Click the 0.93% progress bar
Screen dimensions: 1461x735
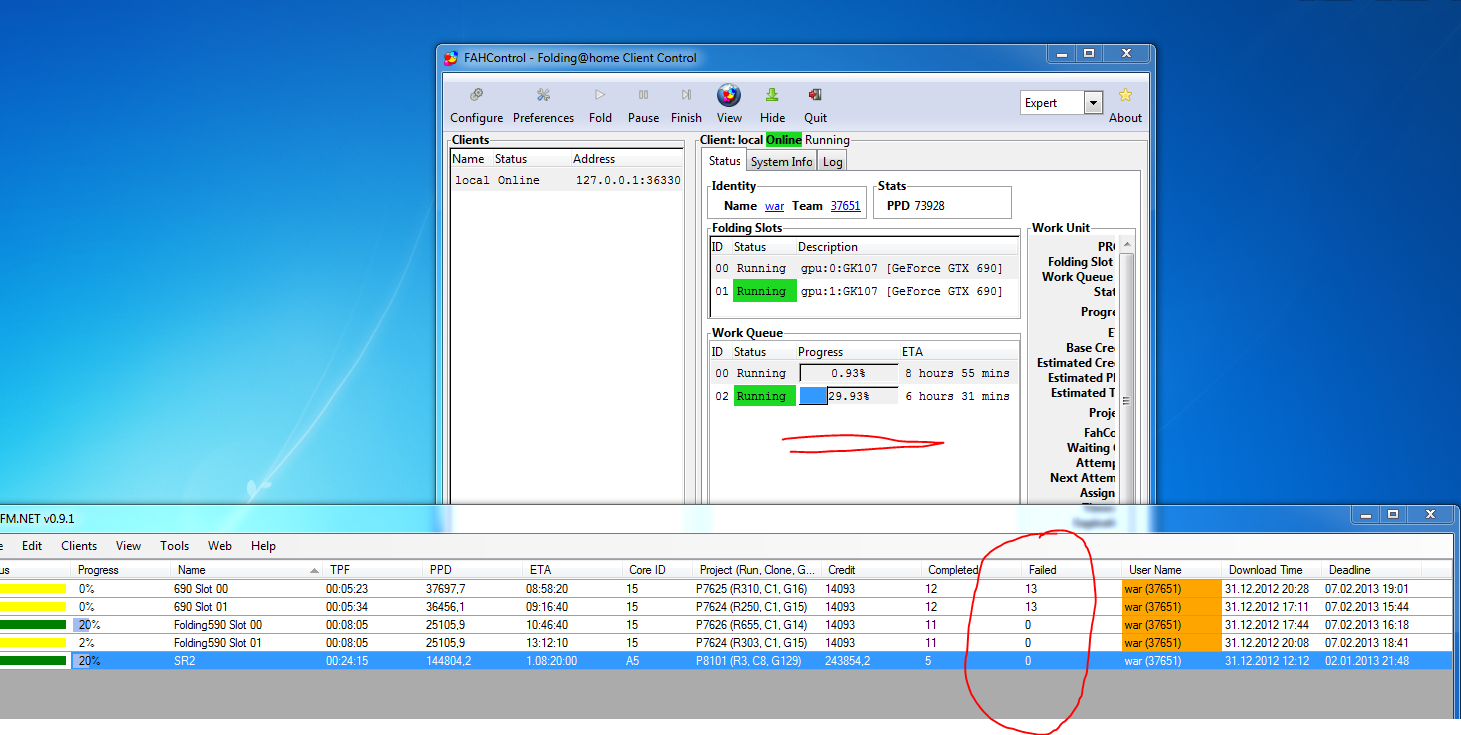tap(848, 373)
